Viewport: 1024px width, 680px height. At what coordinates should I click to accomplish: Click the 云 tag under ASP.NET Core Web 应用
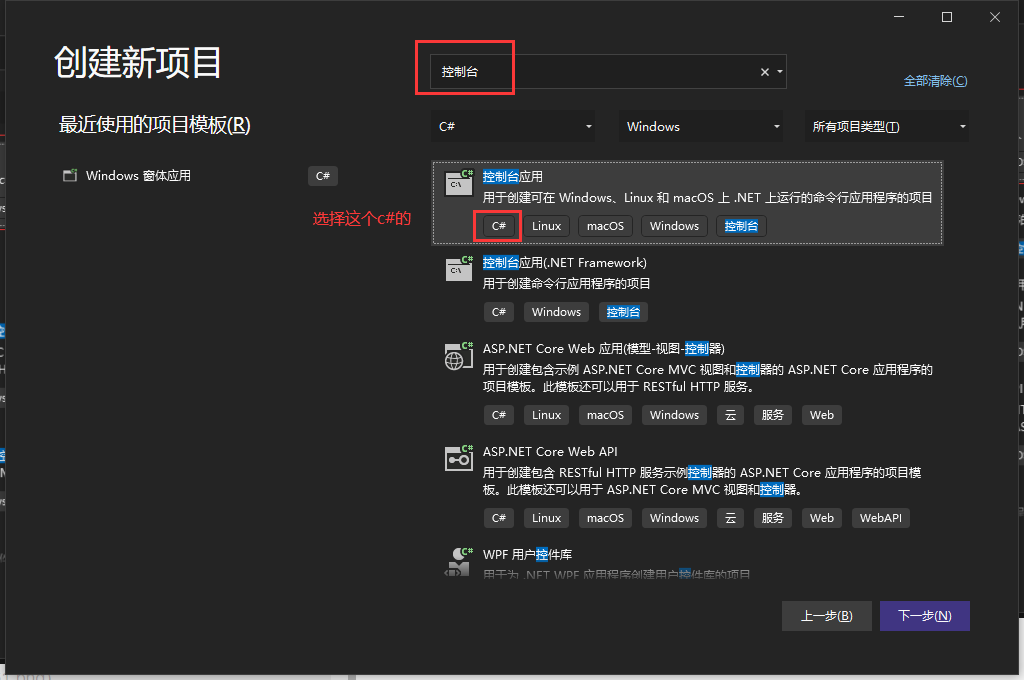click(731, 415)
